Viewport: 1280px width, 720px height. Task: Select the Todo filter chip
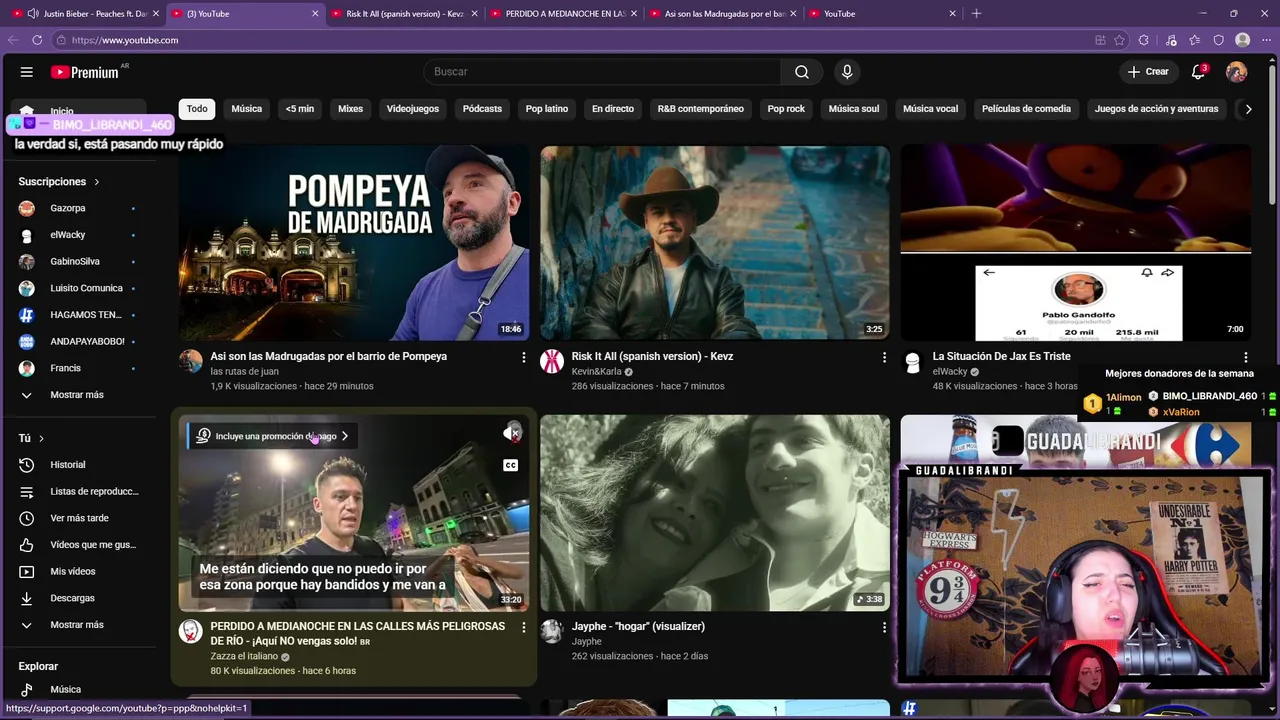click(197, 109)
